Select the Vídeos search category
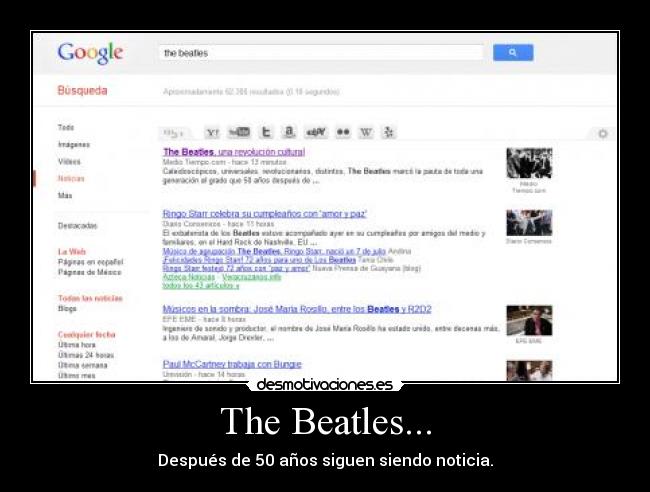Image resolution: width=650 pixels, height=492 pixels. click(69, 161)
